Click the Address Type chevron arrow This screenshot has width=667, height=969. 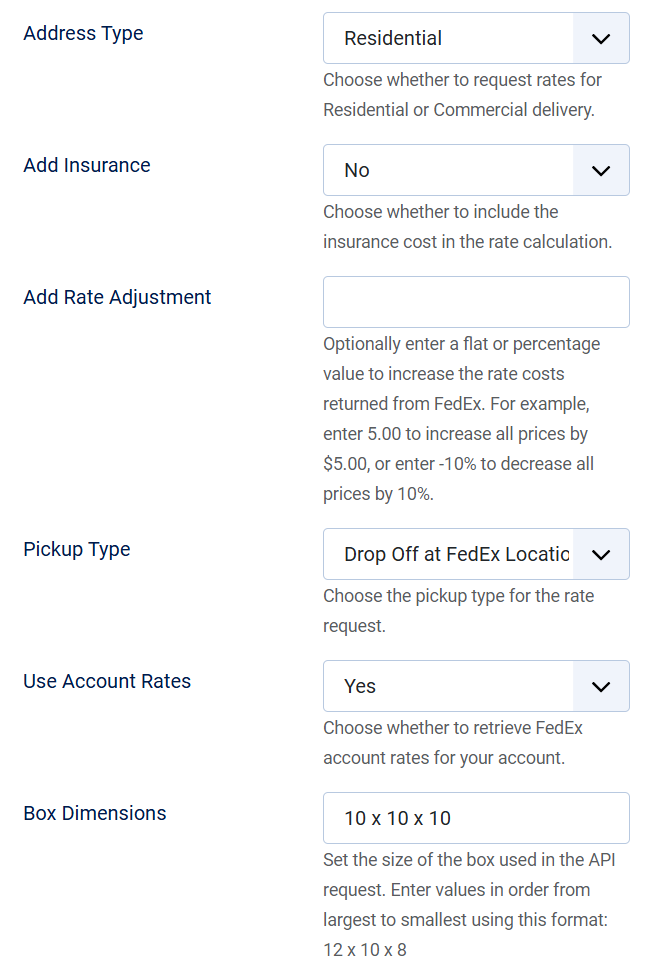pos(601,38)
